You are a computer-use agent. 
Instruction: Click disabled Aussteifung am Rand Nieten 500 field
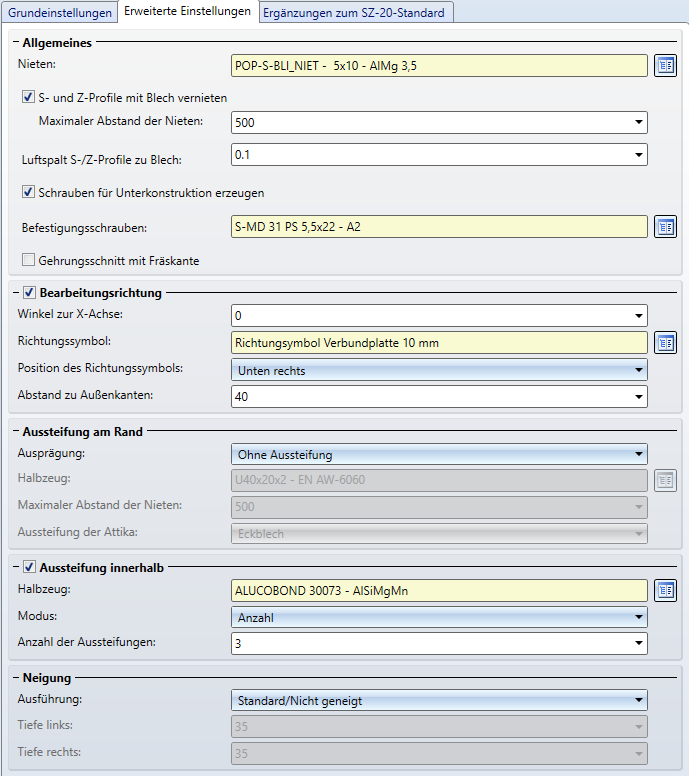click(x=439, y=507)
